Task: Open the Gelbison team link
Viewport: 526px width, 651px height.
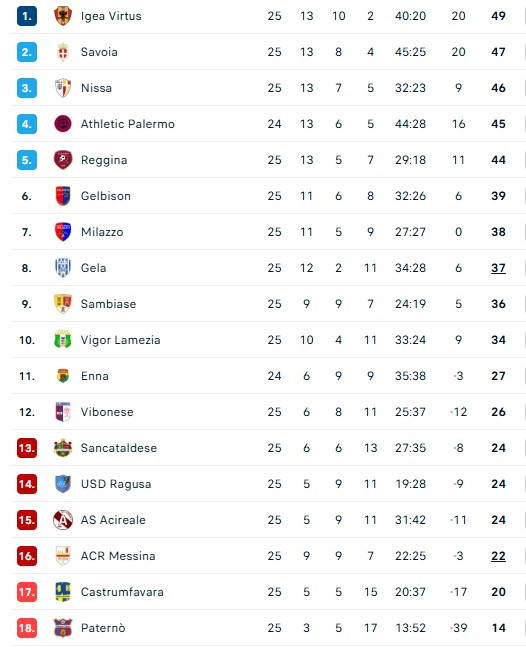Action: point(106,196)
